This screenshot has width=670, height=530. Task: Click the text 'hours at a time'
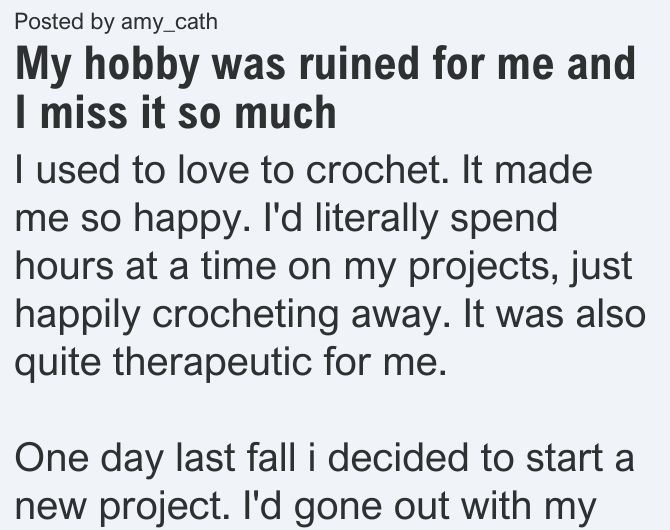tap(146, 266)
